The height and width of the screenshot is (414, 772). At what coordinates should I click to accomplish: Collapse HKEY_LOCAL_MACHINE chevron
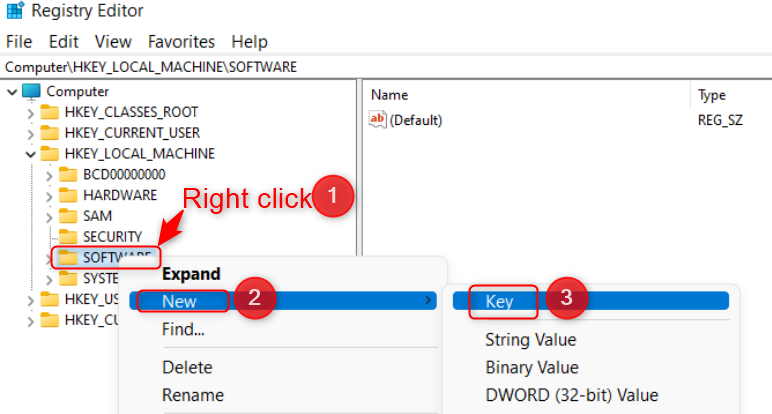point(31,154)
